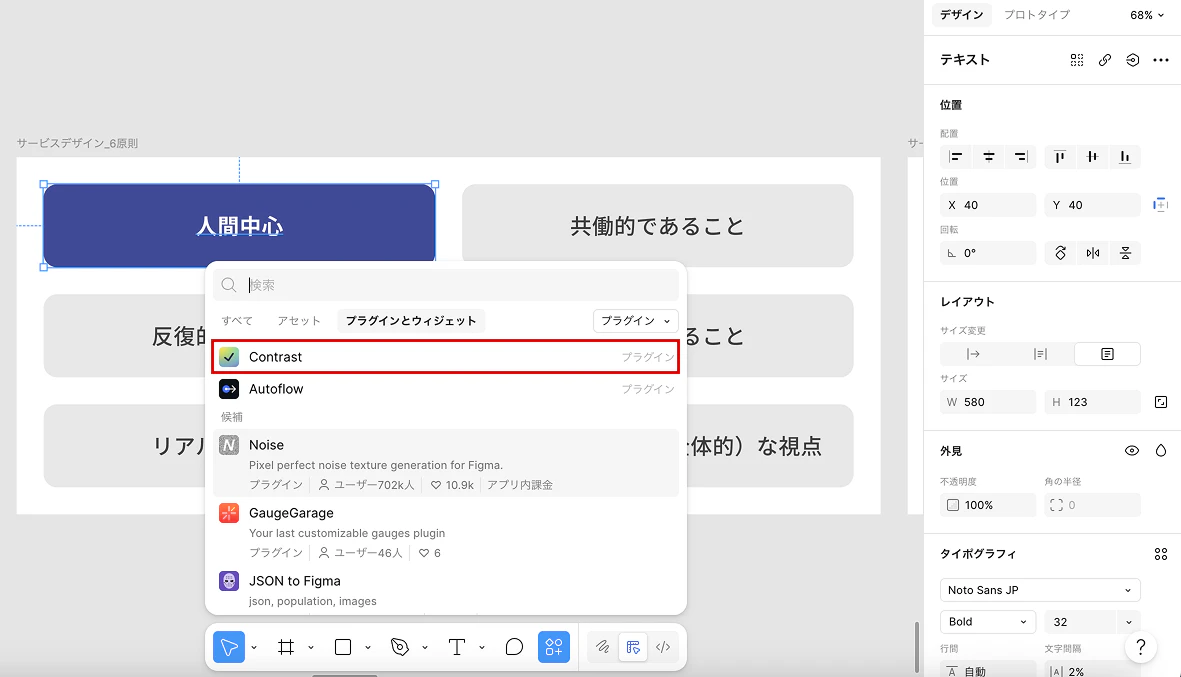Screen dimensions: 1181x677
Task: Align layer to right
Action: tap(1021, 157)
